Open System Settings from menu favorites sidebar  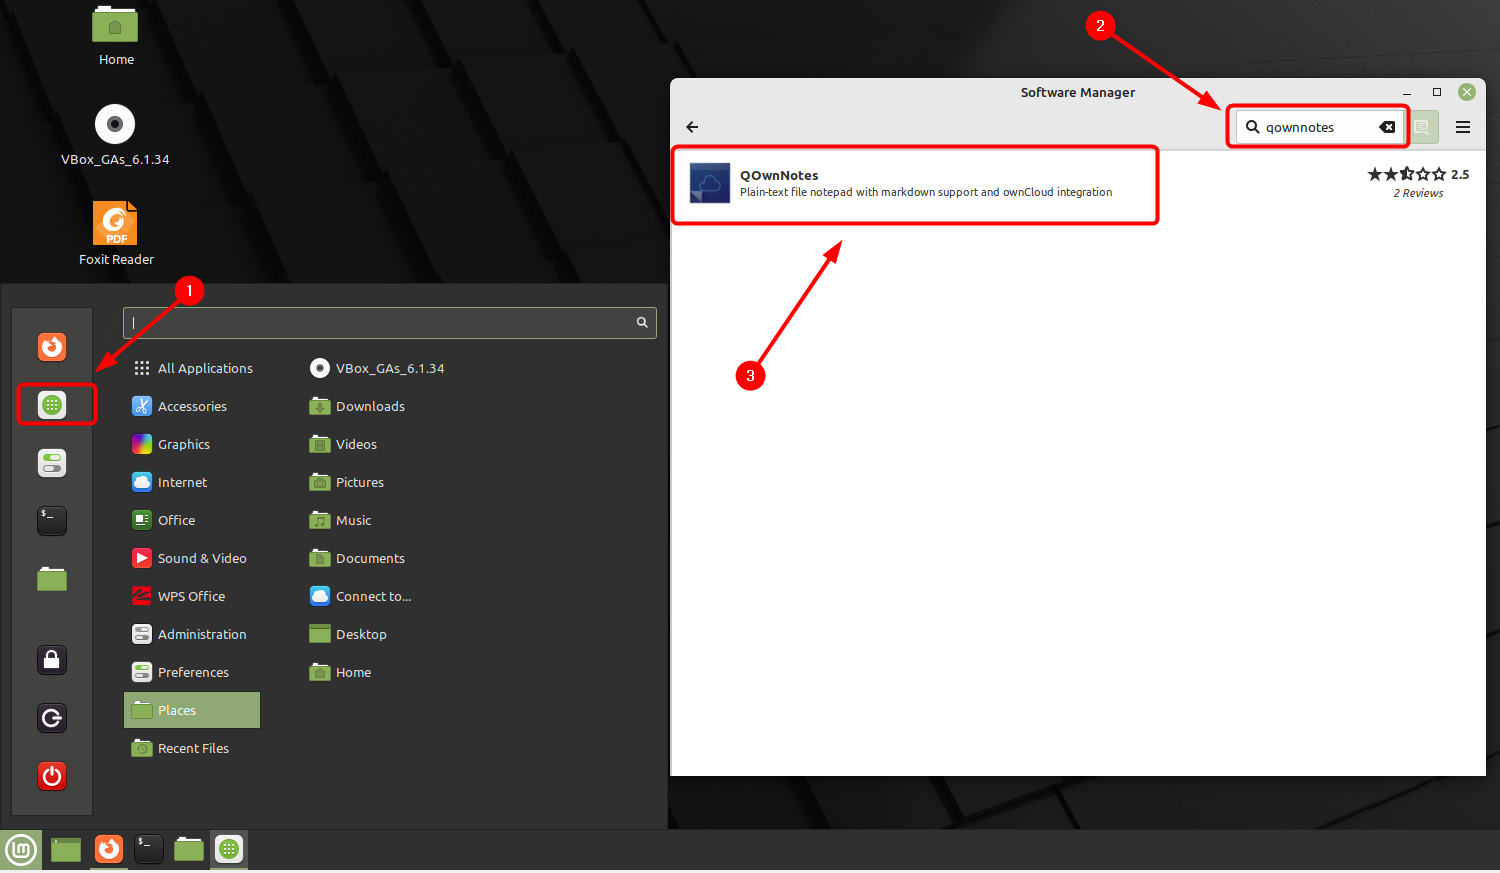pyautogui.click(x=52, y=463)
